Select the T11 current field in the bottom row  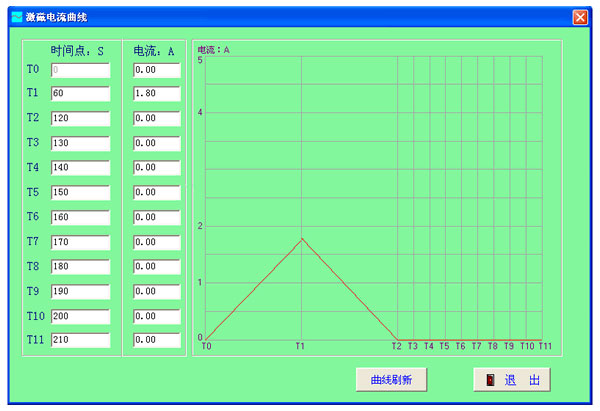pyautogui.click(x=156, y=340)
